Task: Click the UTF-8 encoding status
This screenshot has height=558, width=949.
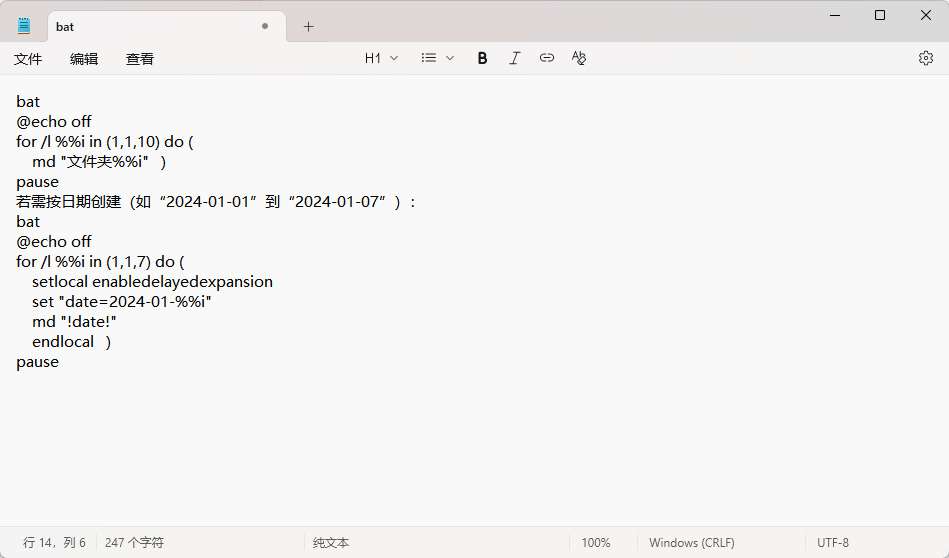Action: tap(833, 542)
